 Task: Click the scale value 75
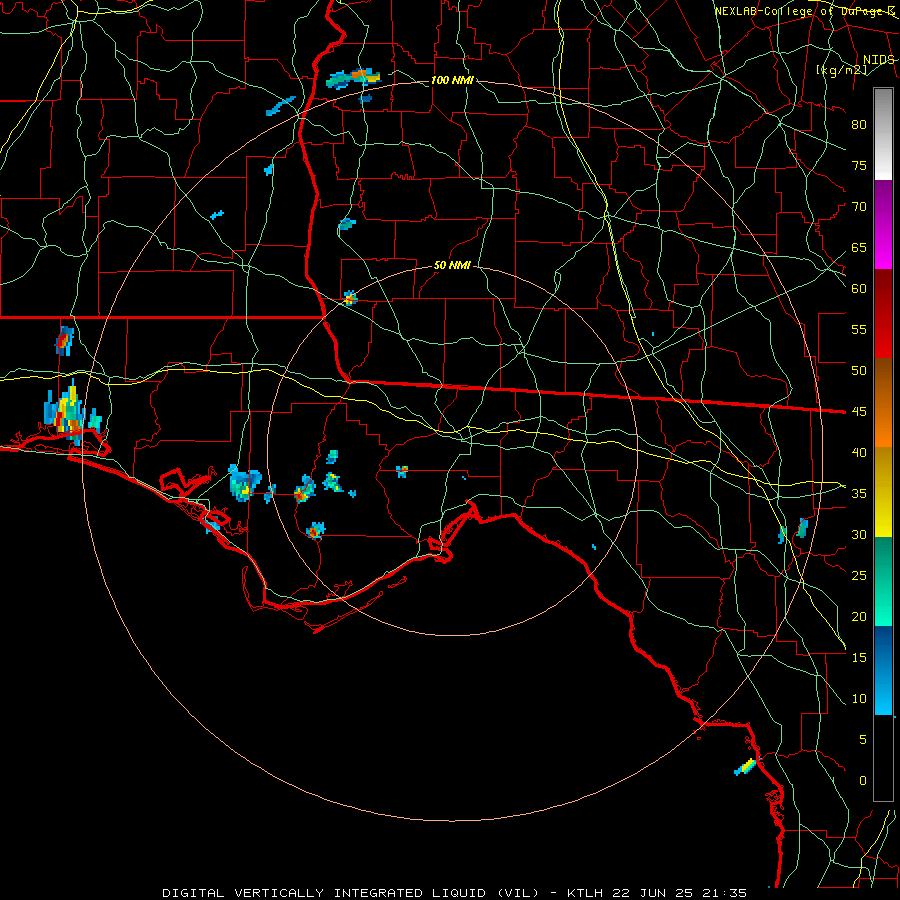point(859,166)
